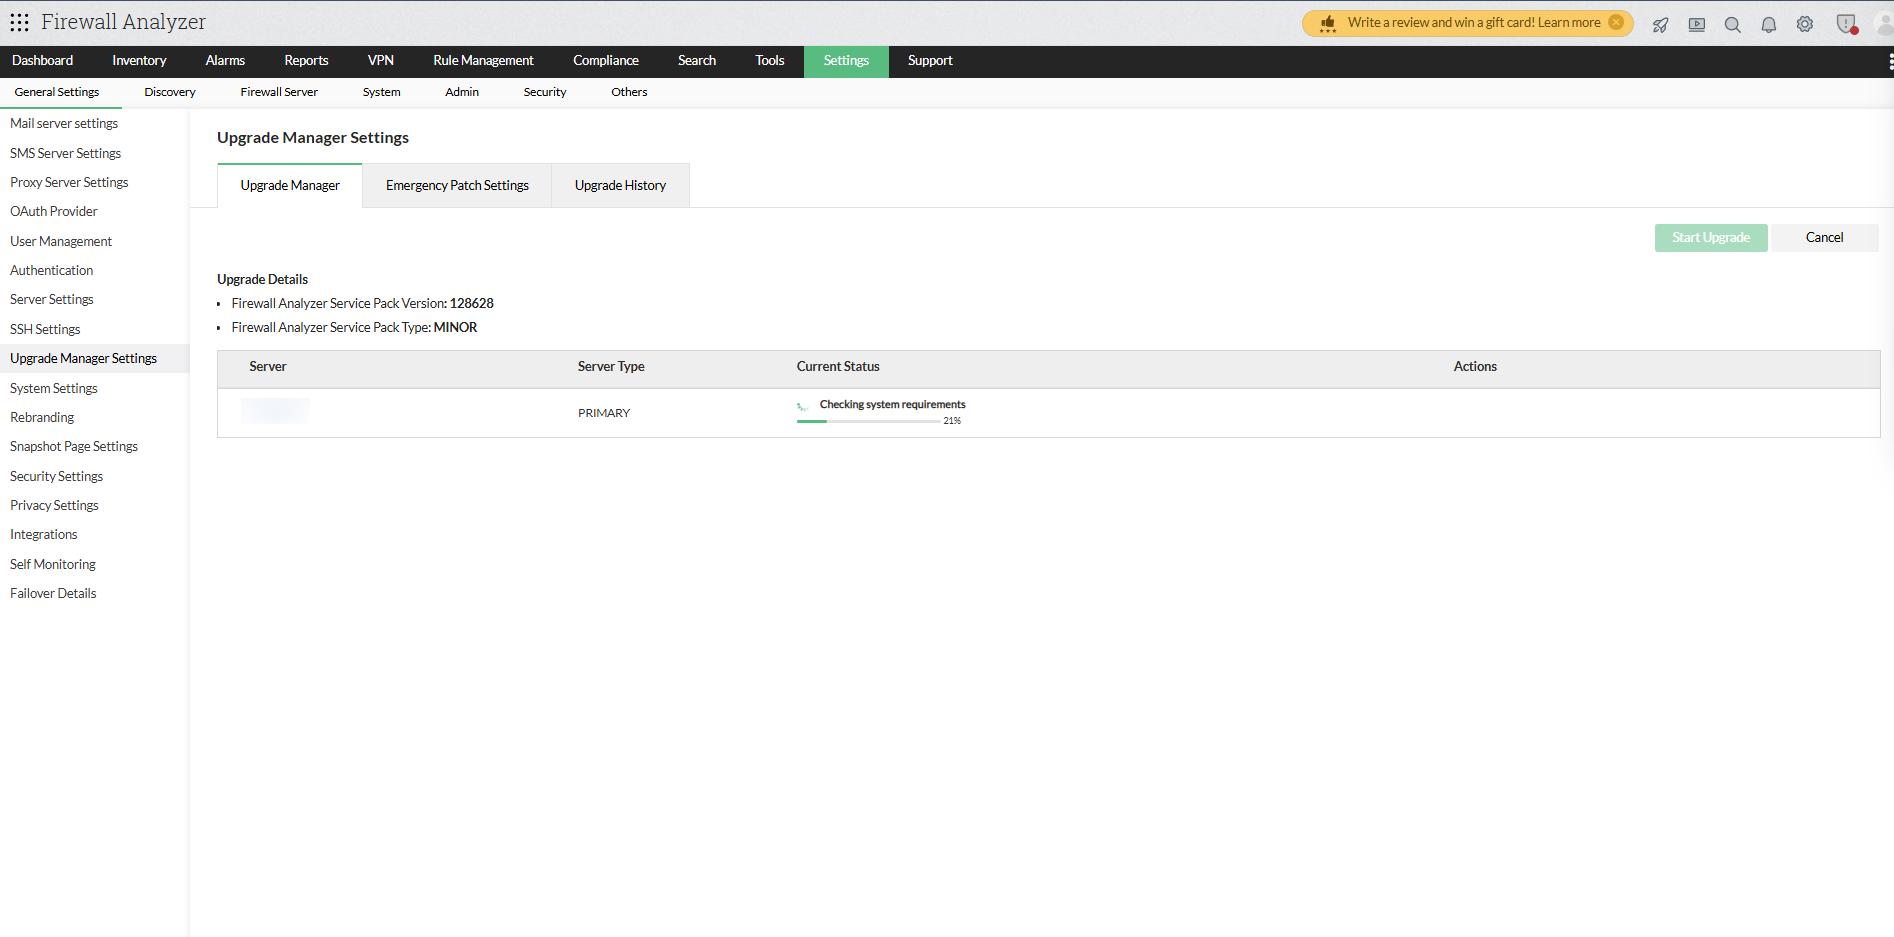1894x937 pixels.
Task: Select the Upgrade Manager tab
Action: click(x=290, y=186)
